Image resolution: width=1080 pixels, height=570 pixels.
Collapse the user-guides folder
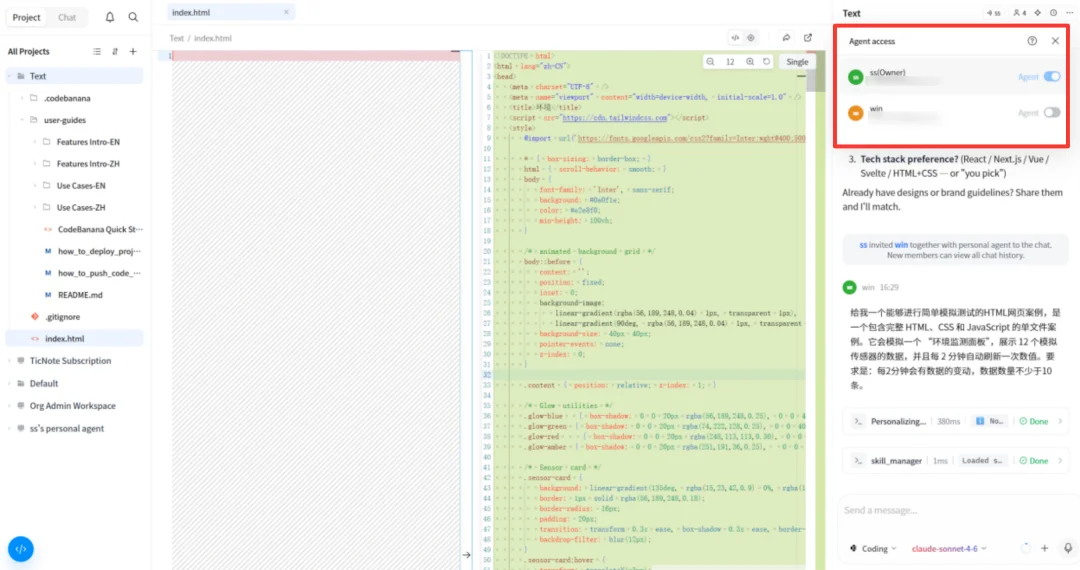coord(21,120)
